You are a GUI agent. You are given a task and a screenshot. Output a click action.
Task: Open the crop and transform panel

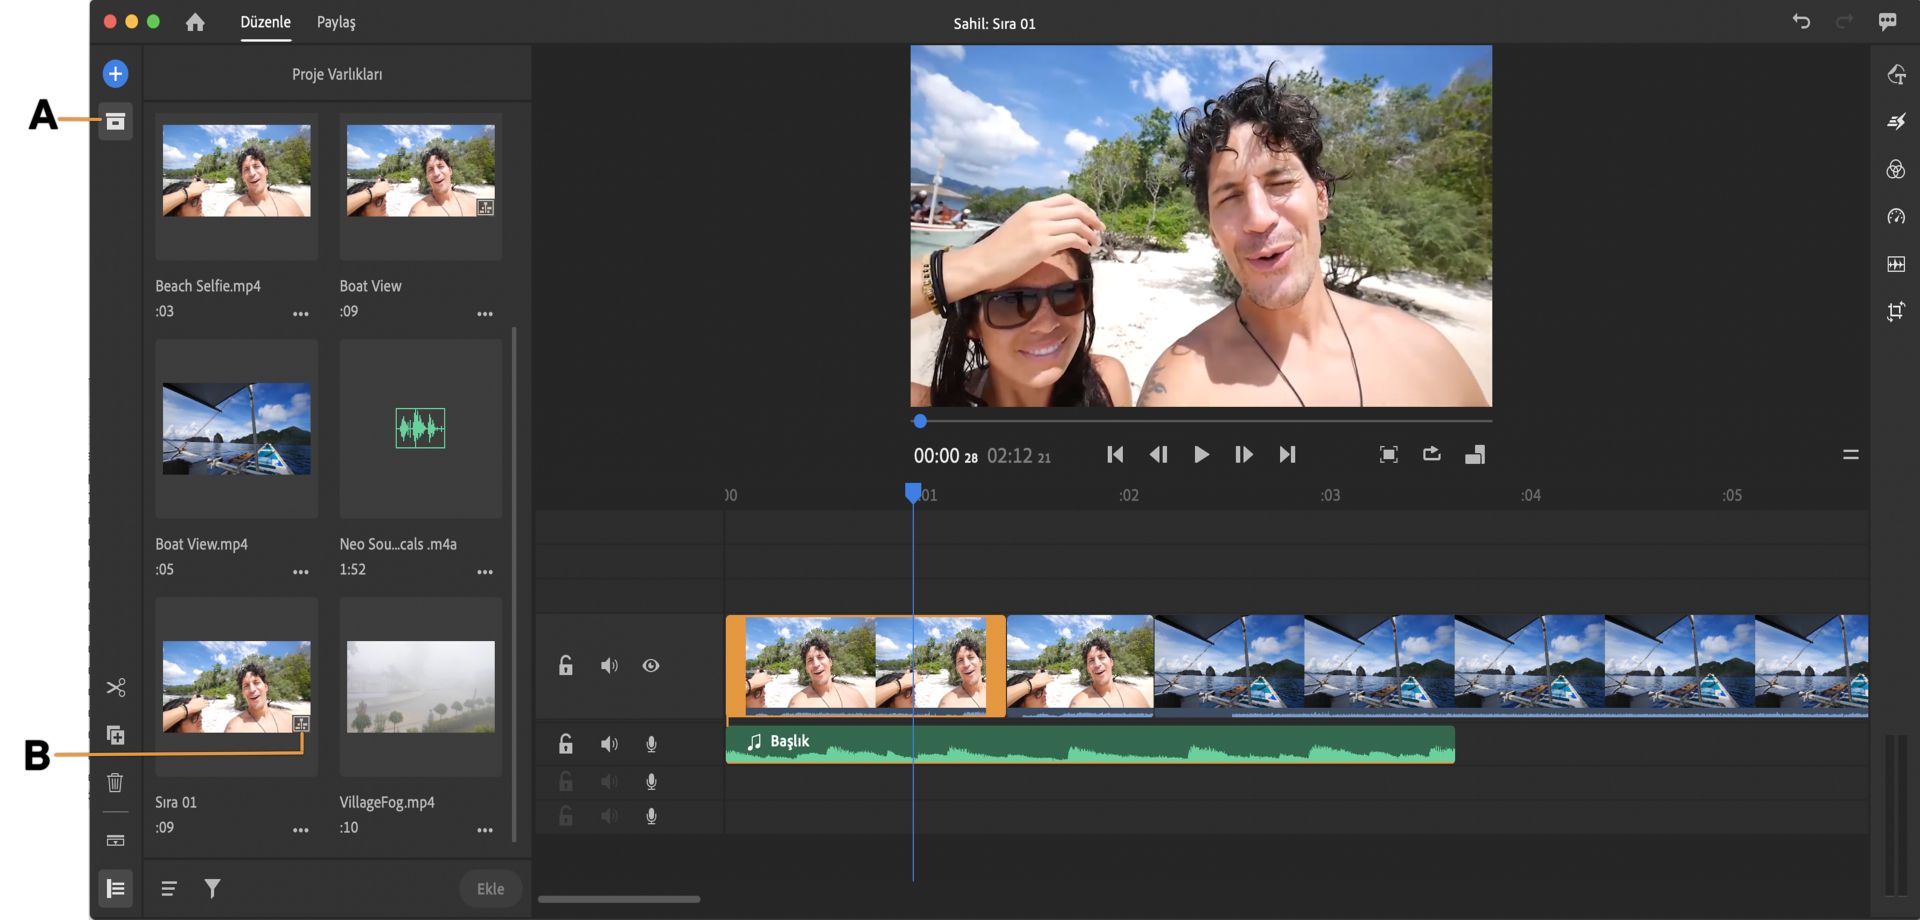coord(1895,312)
